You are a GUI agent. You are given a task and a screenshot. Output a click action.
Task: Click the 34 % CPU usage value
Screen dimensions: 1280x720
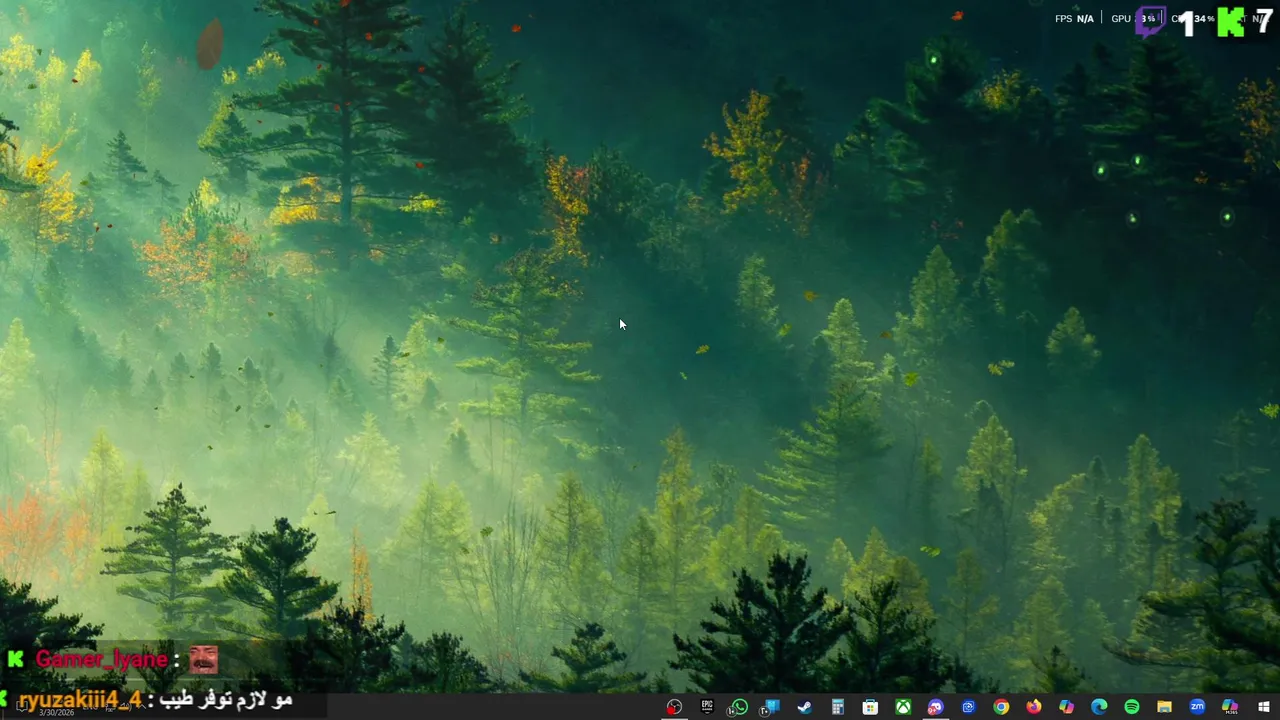[1203, 19]
